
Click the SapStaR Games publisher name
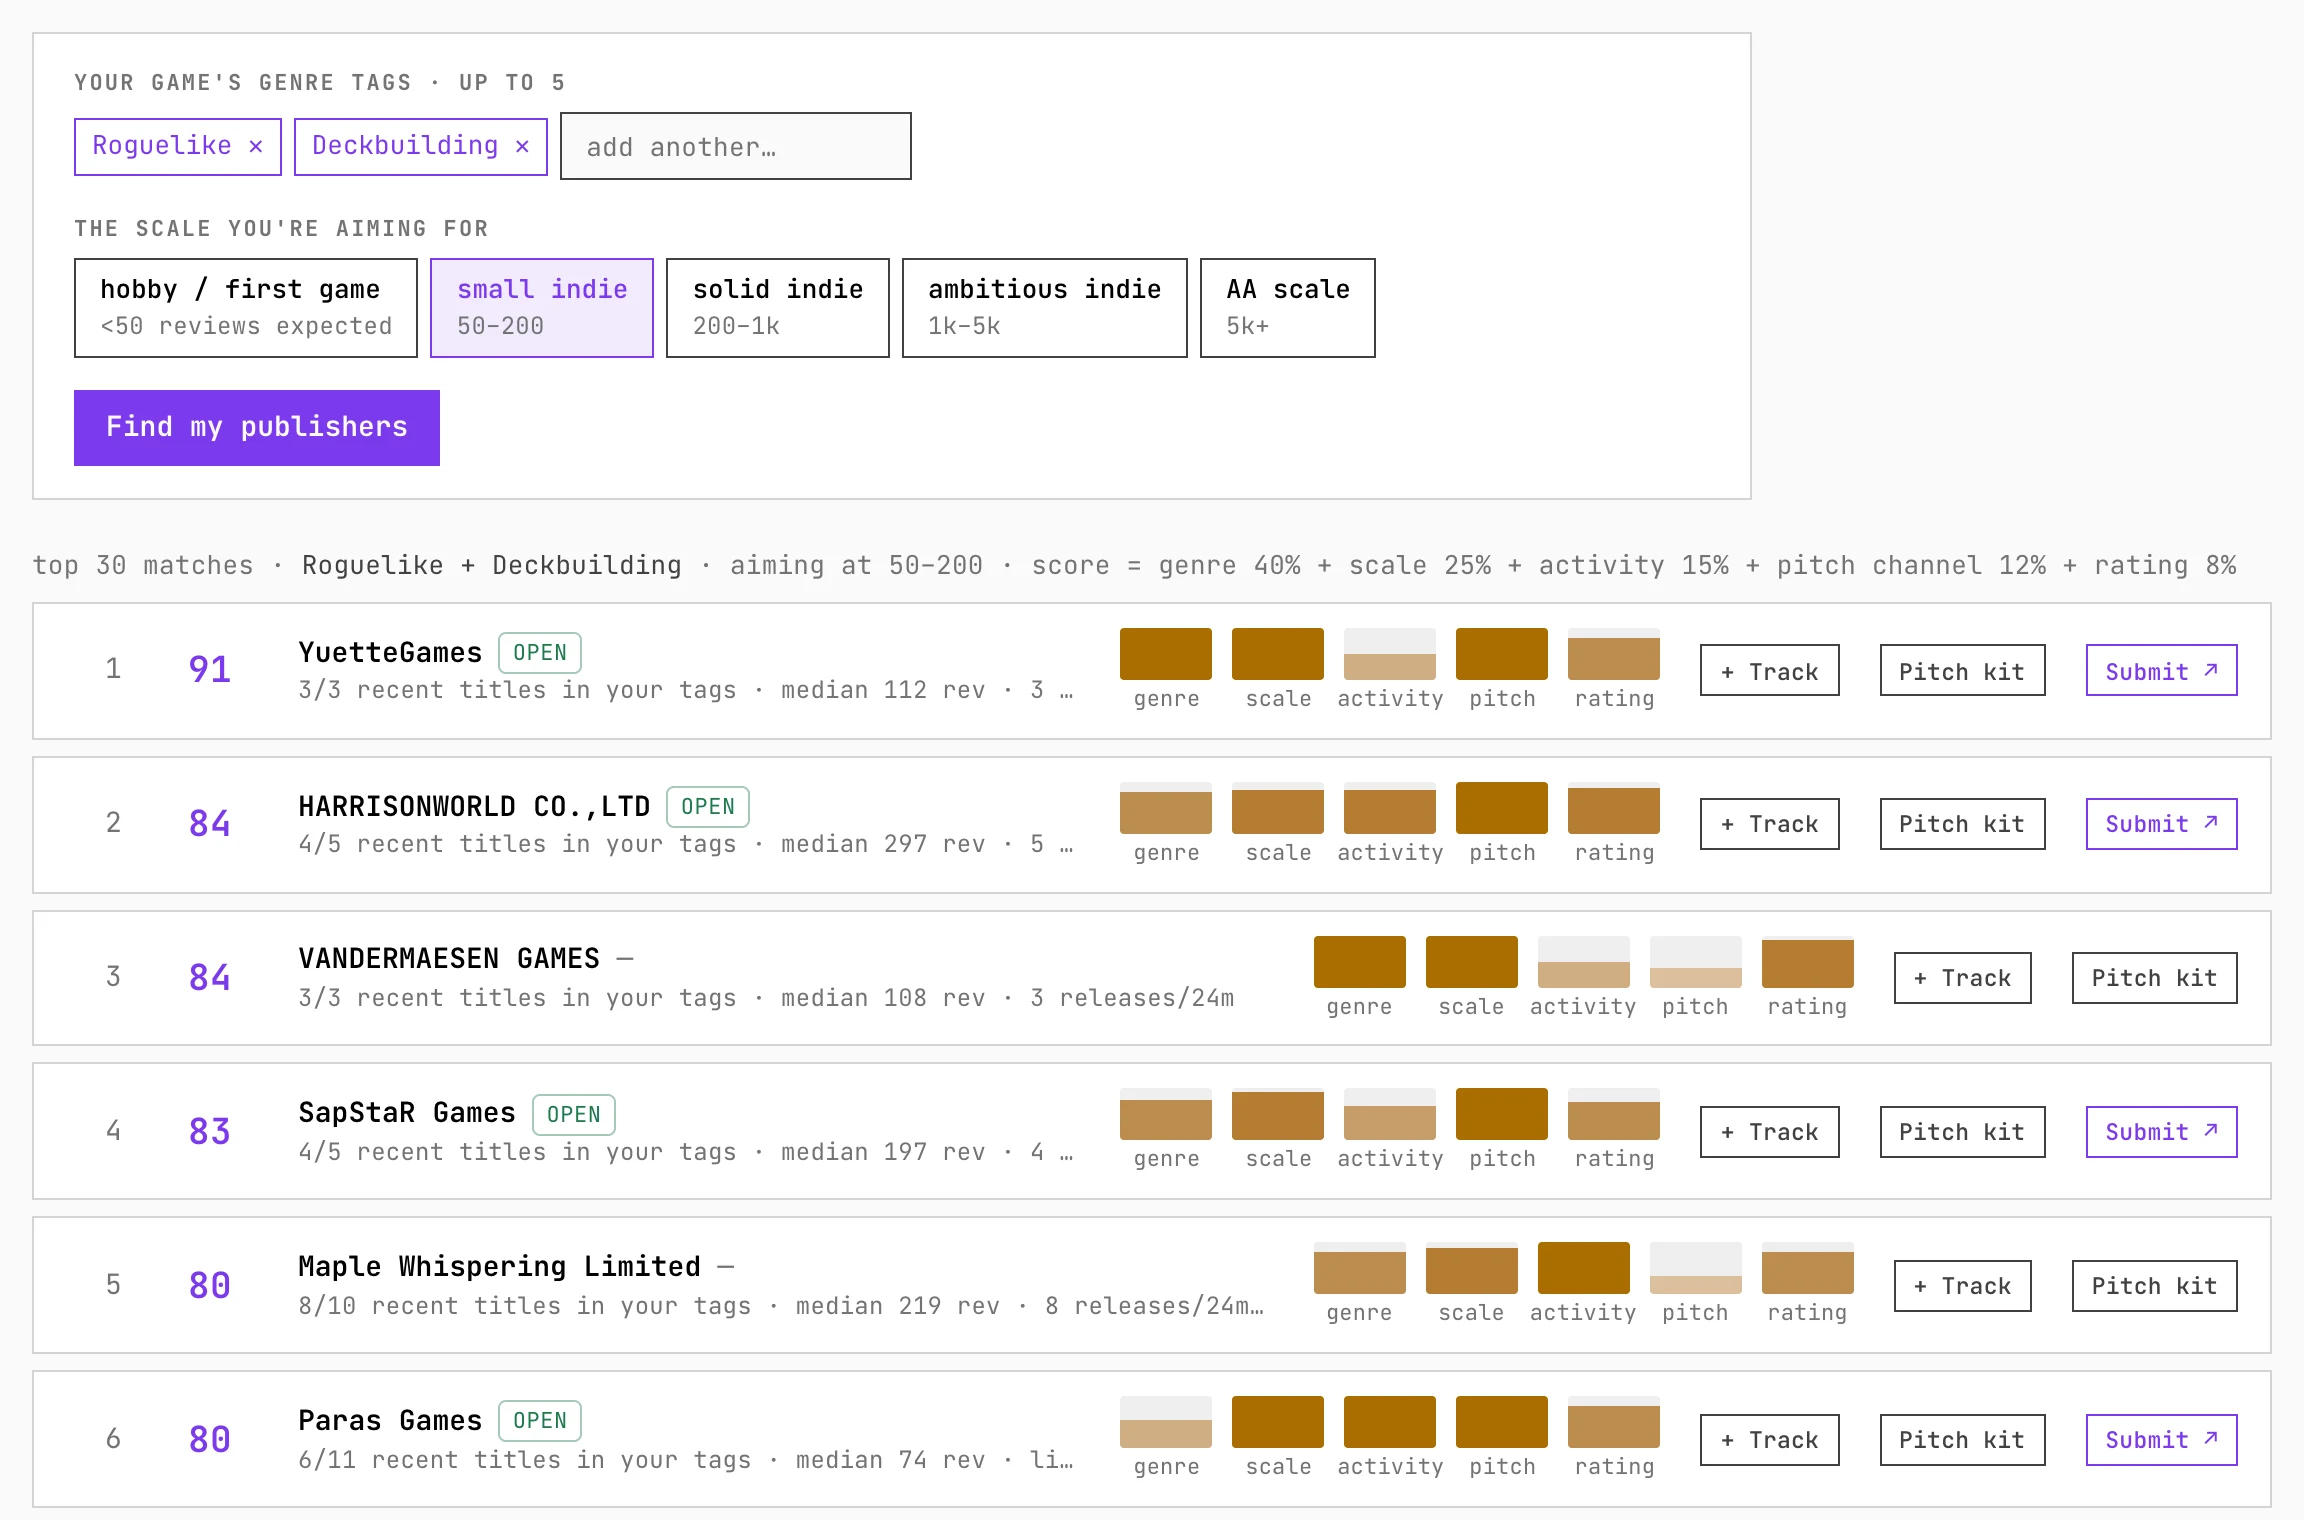click(x=407, y=1113)
